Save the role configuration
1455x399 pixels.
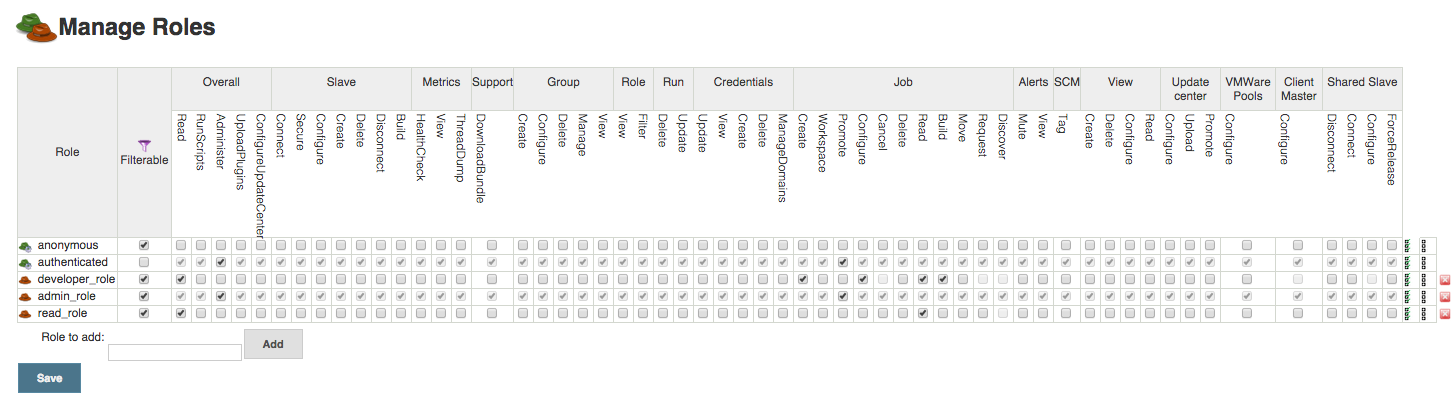[49, 378]
